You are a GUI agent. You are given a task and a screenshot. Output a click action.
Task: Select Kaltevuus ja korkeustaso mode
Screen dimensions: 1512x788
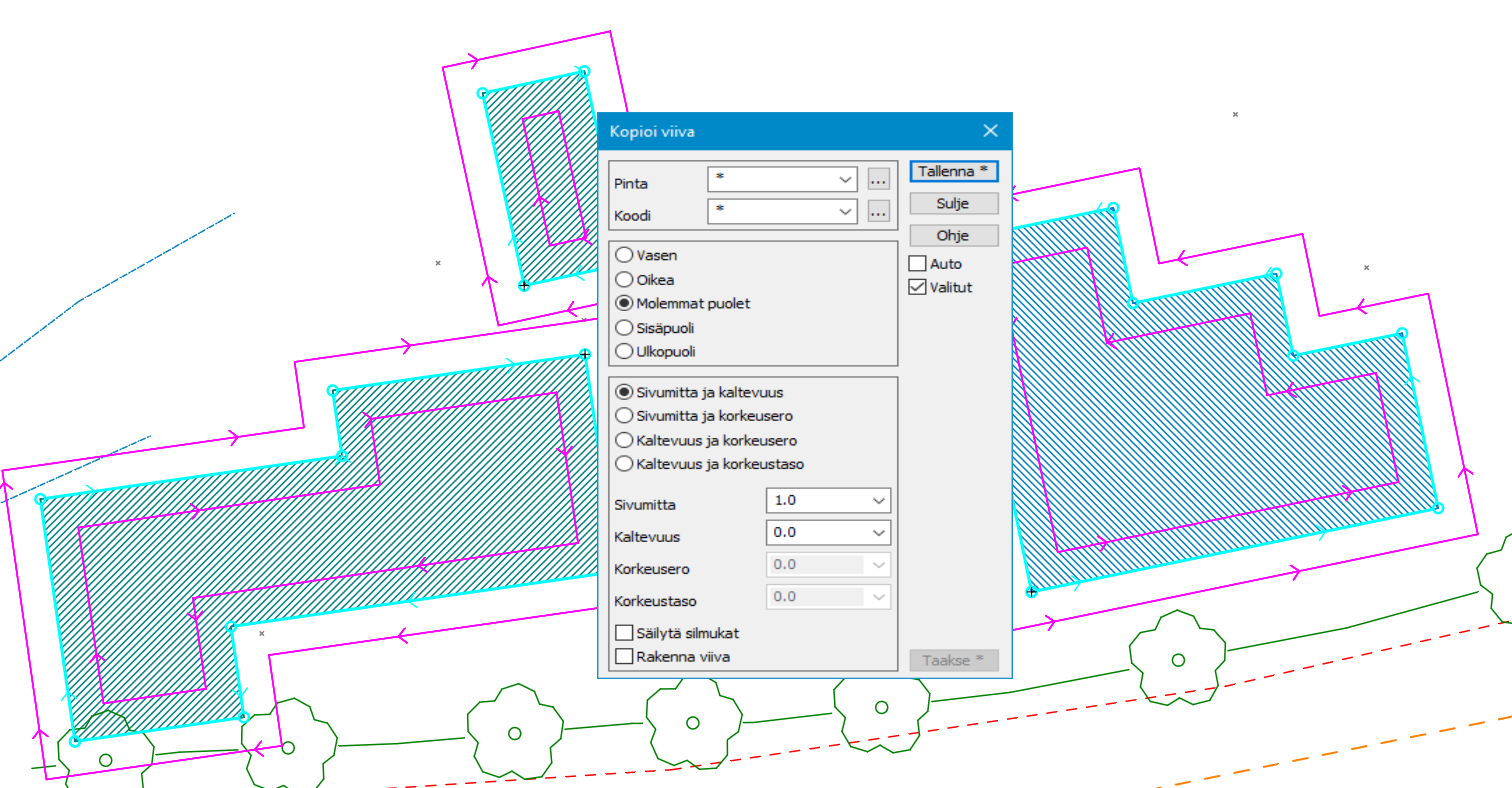(624, 464)
